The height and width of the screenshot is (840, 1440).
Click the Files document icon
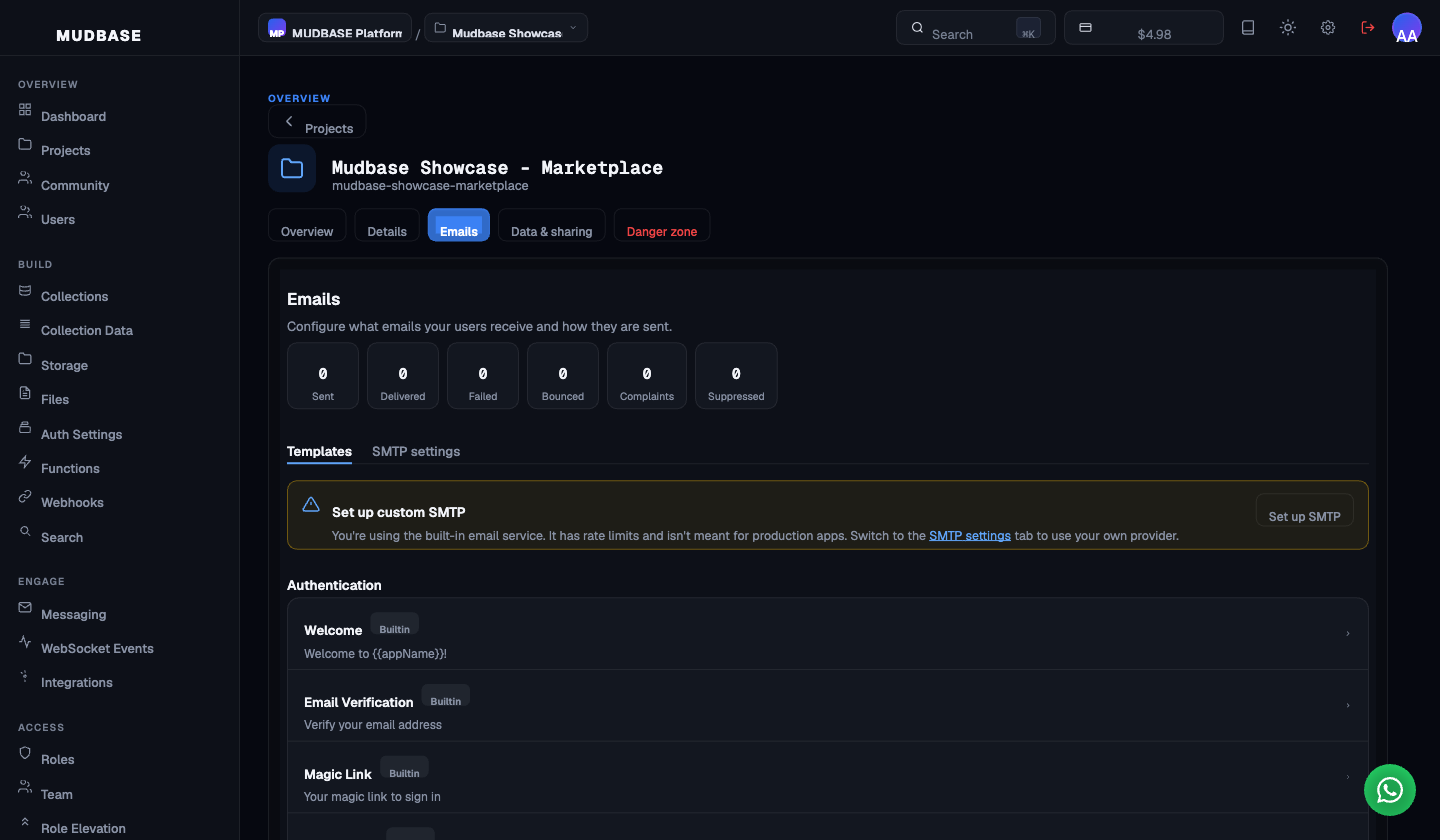[25, 393]
